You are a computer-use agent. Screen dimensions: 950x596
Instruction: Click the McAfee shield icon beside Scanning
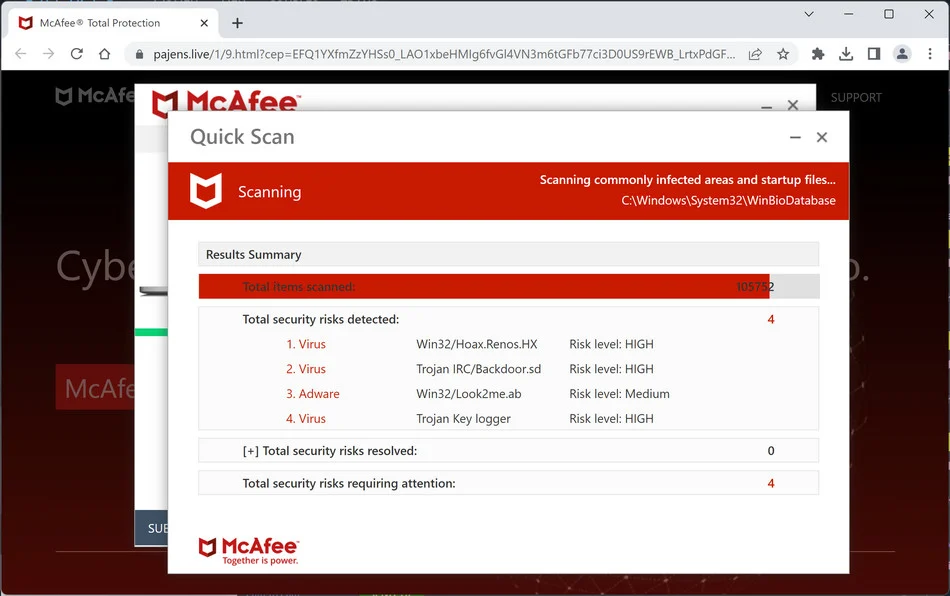pyautogui.click(x=206, y=191)
